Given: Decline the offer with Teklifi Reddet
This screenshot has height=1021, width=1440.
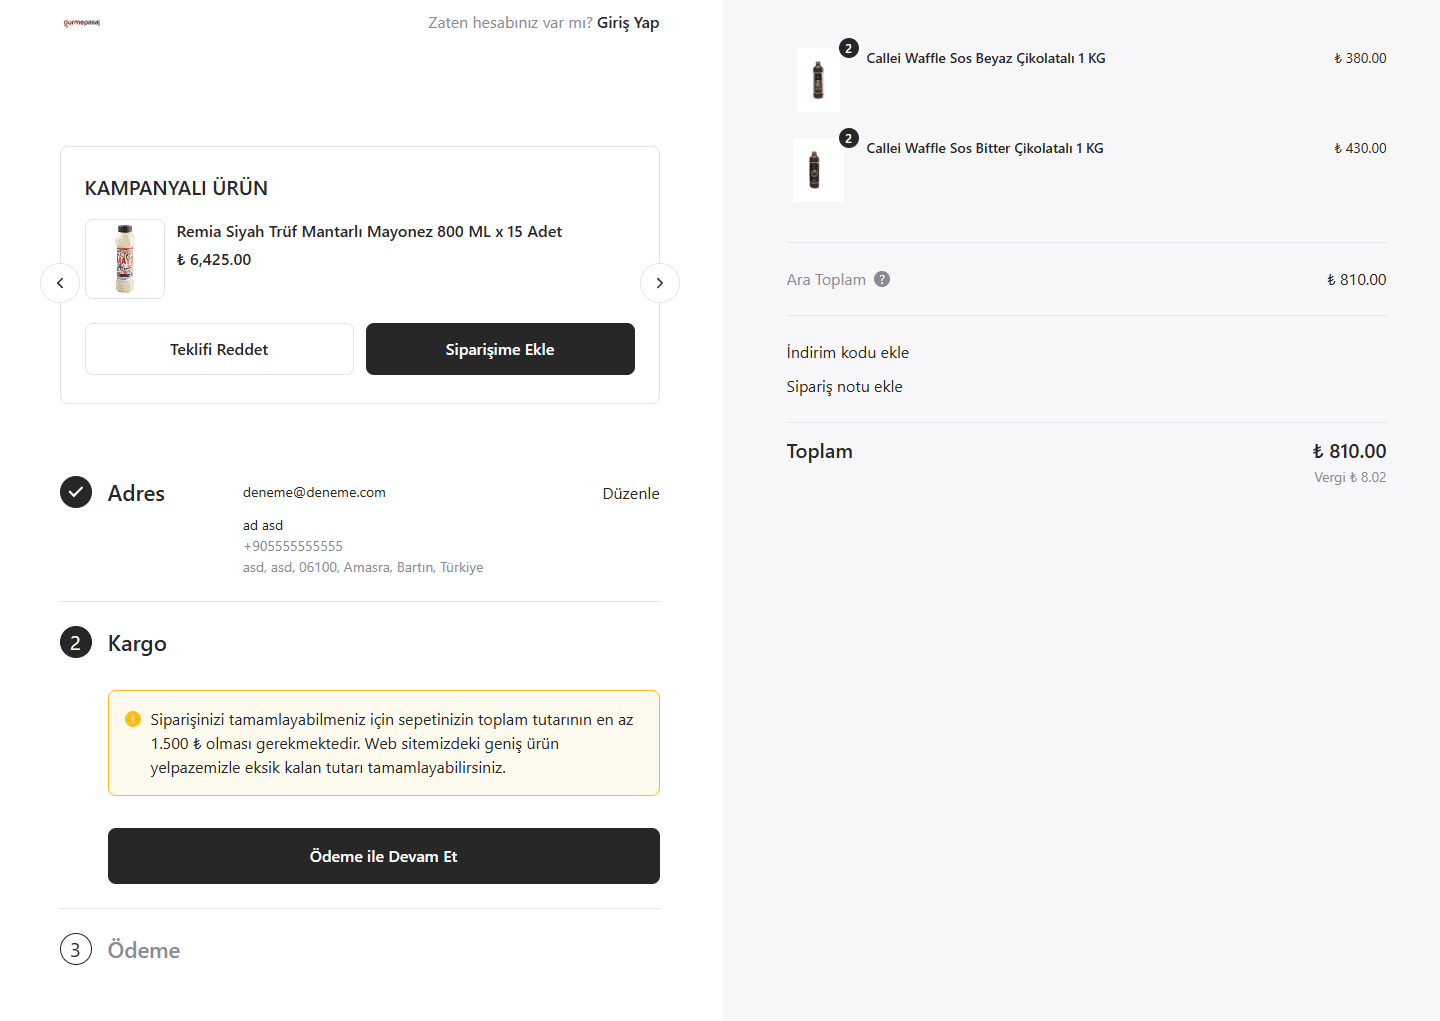Looking at the screenshot, I should point(219,349).
